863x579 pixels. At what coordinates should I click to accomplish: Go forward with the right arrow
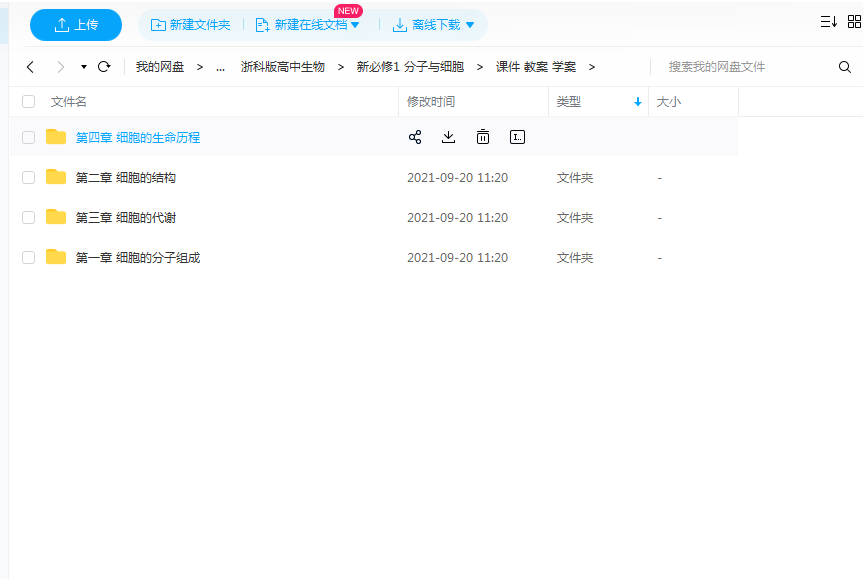coord(61,67)
